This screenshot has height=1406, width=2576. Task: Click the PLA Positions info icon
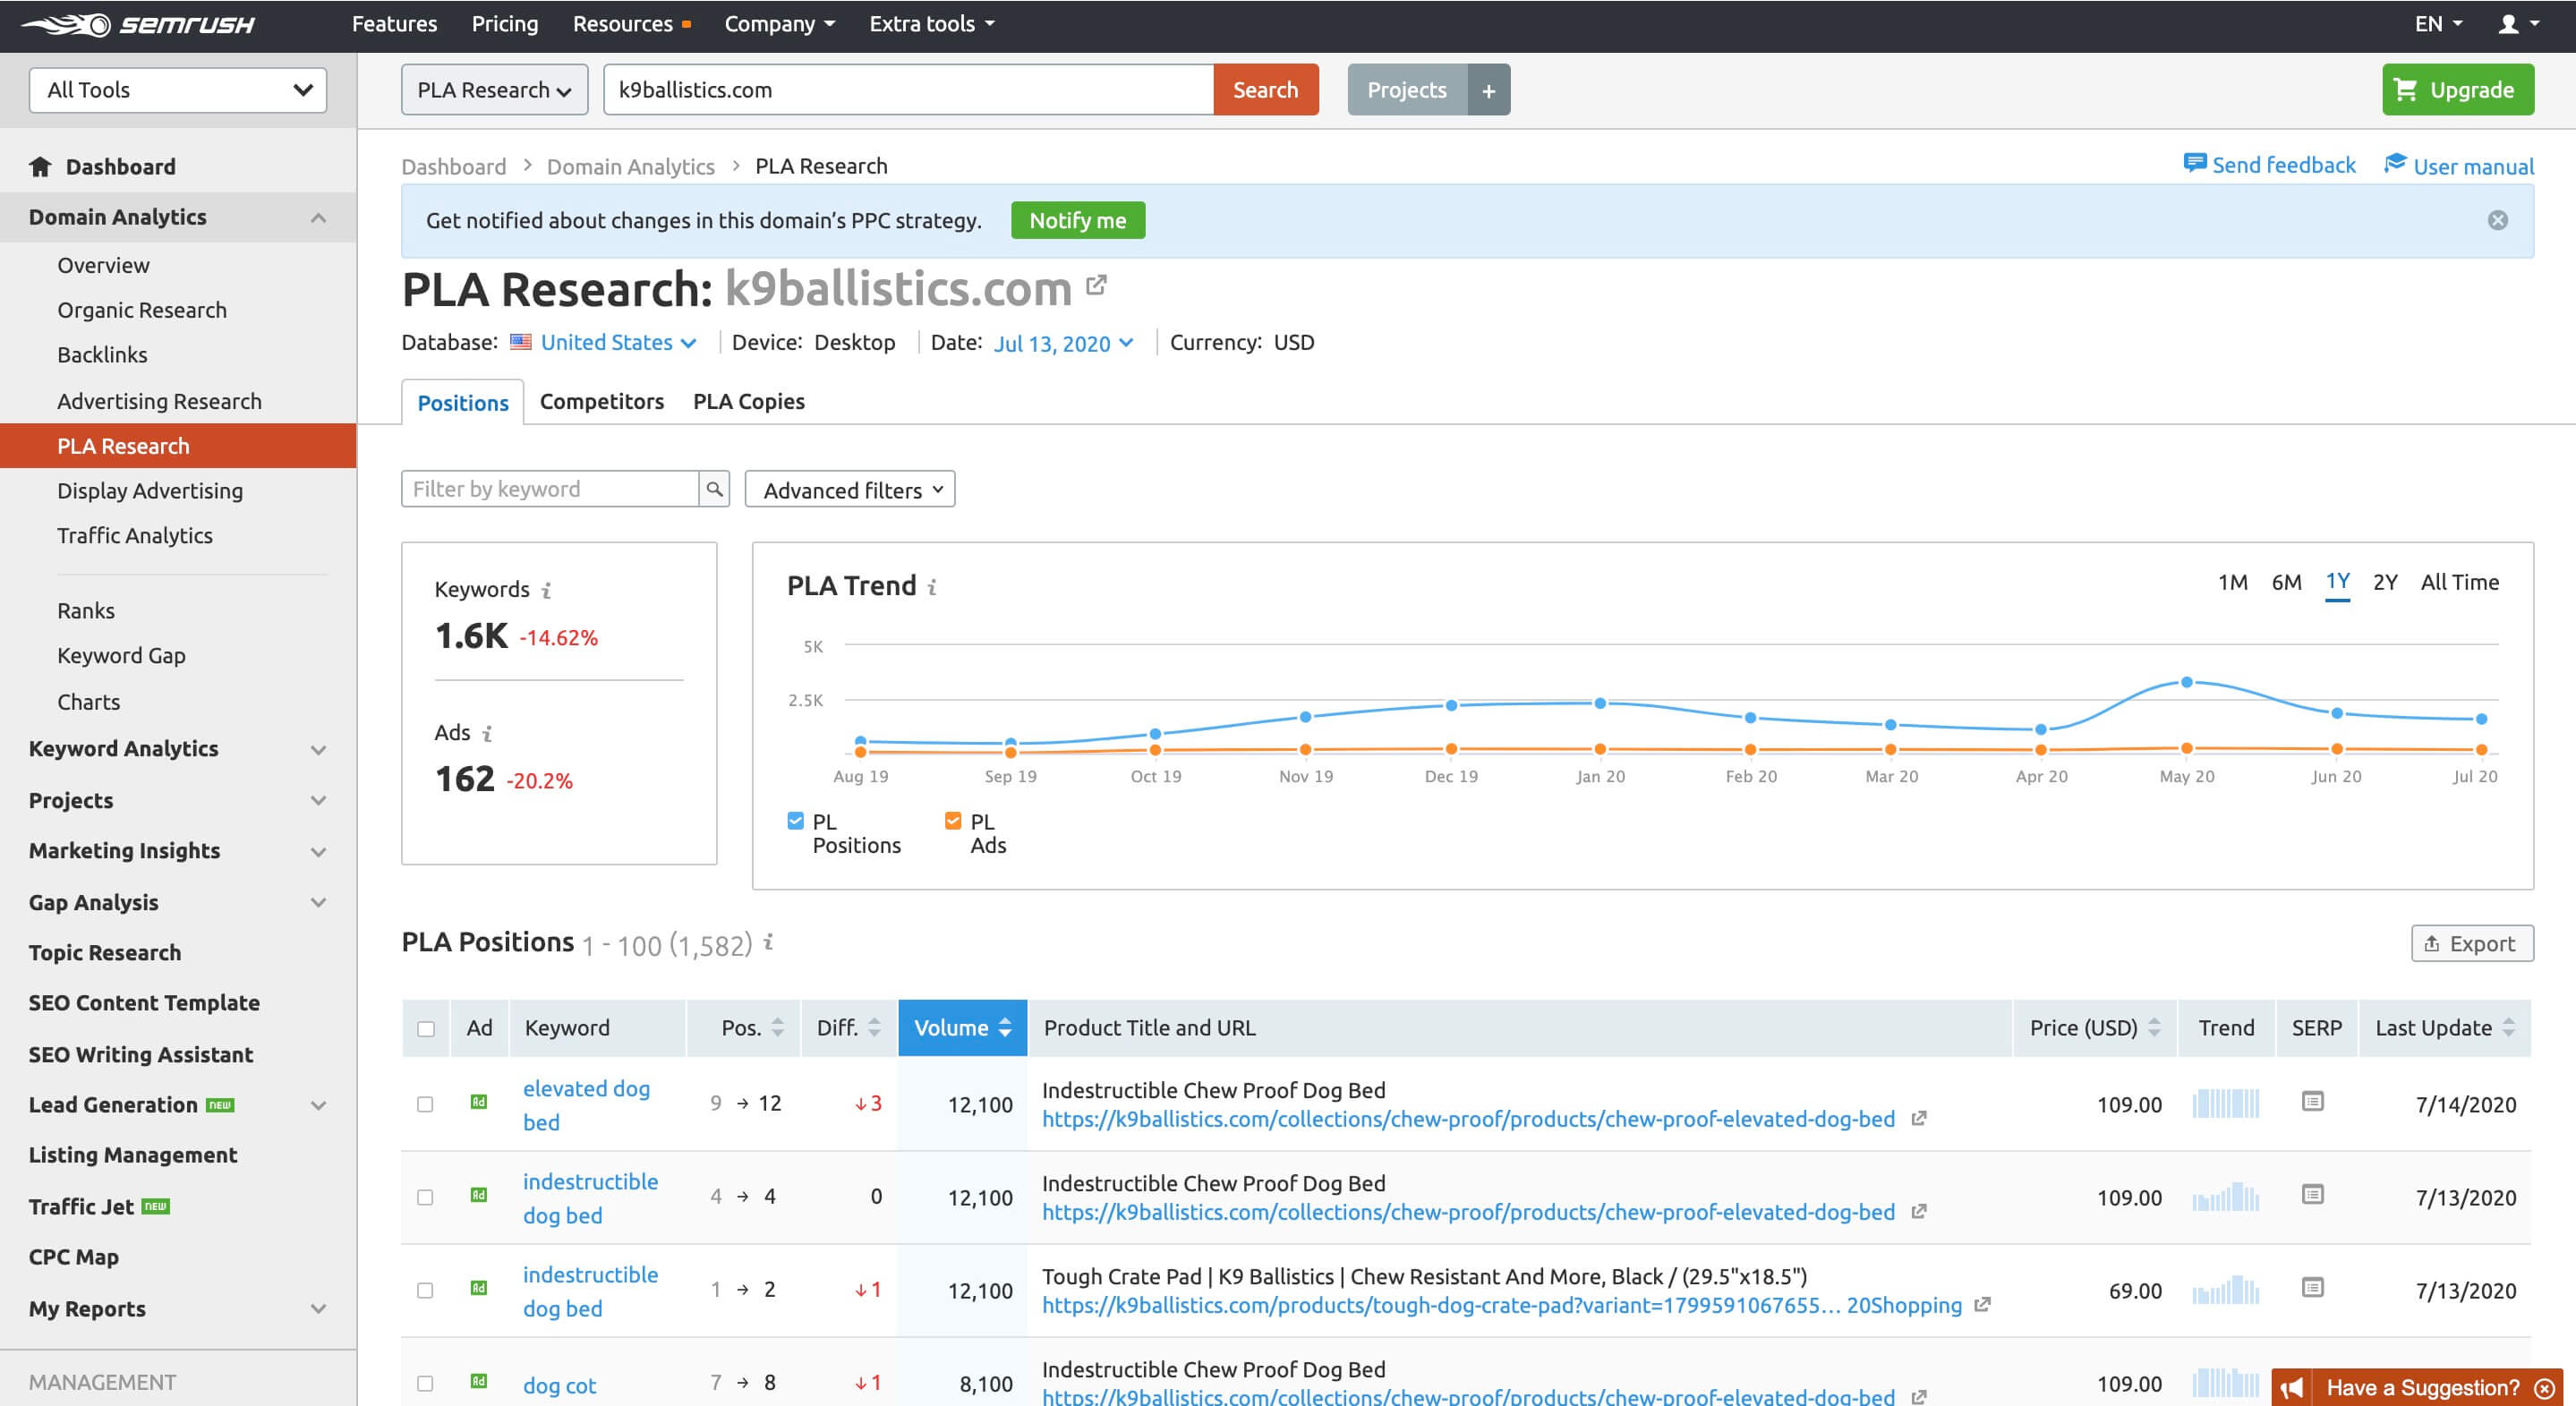[x=768, y=942]
